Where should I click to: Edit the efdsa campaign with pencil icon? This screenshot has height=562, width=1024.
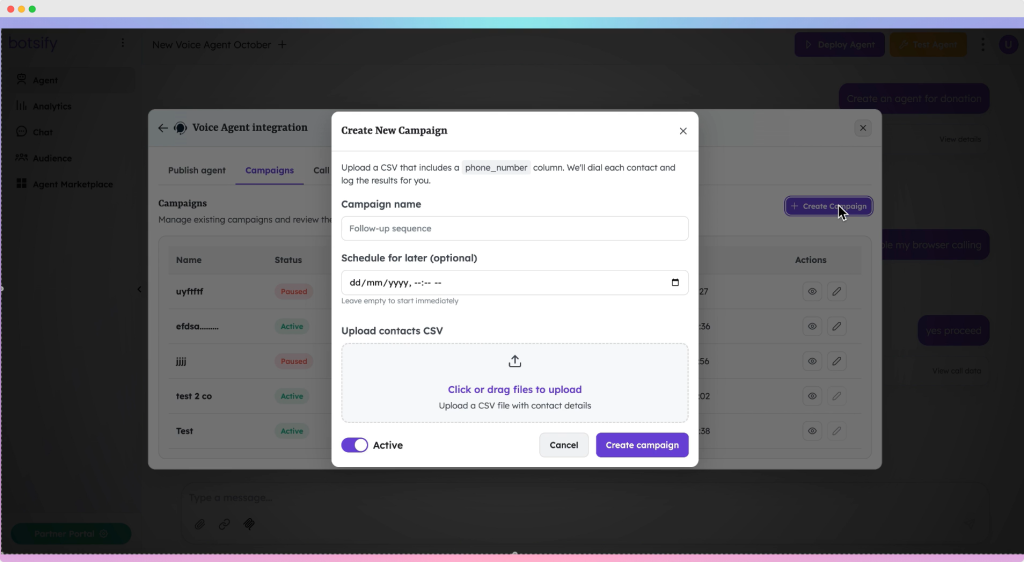click(837, 327)
